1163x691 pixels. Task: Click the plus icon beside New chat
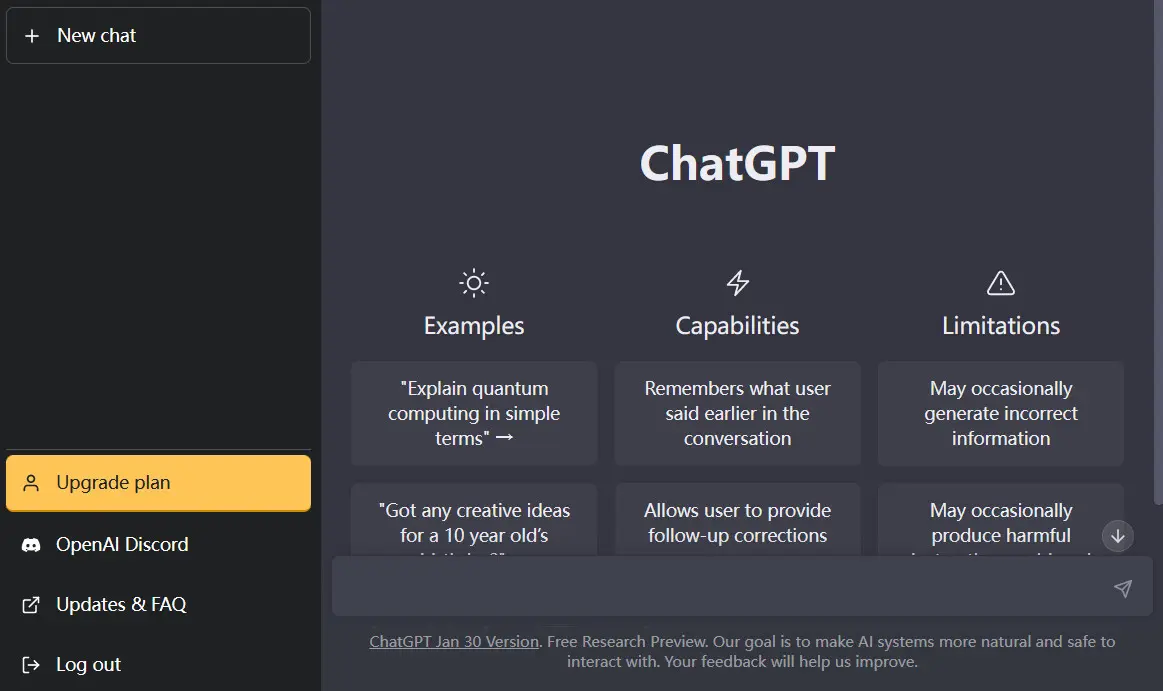[32, 36]
